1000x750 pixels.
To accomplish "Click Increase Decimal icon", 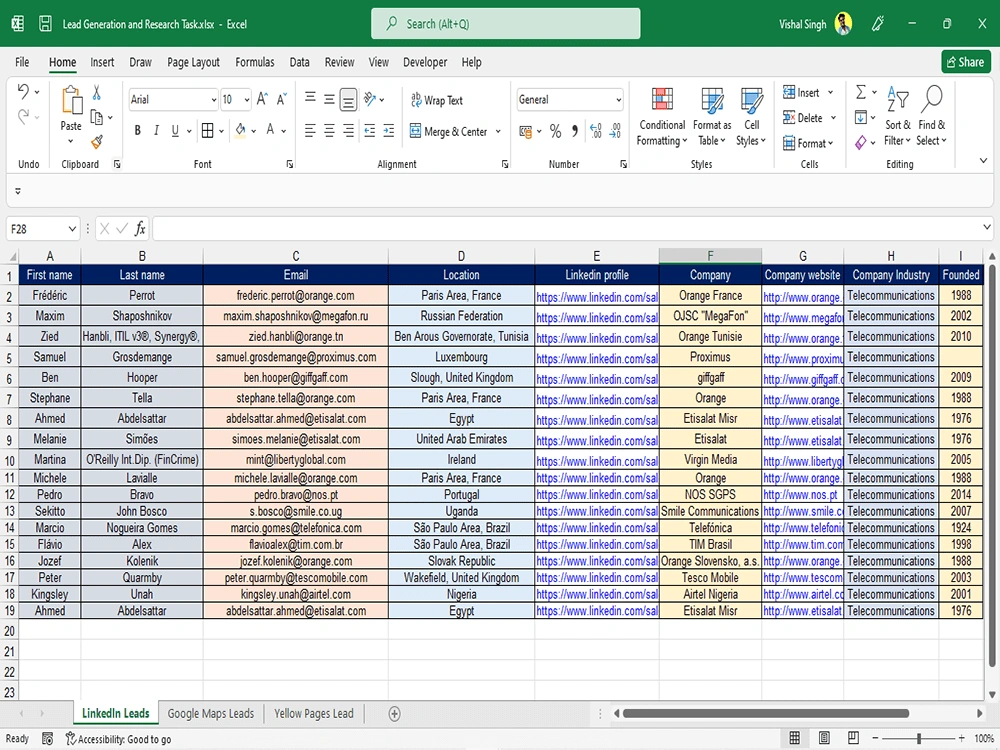I will click(x=596, y=131).
